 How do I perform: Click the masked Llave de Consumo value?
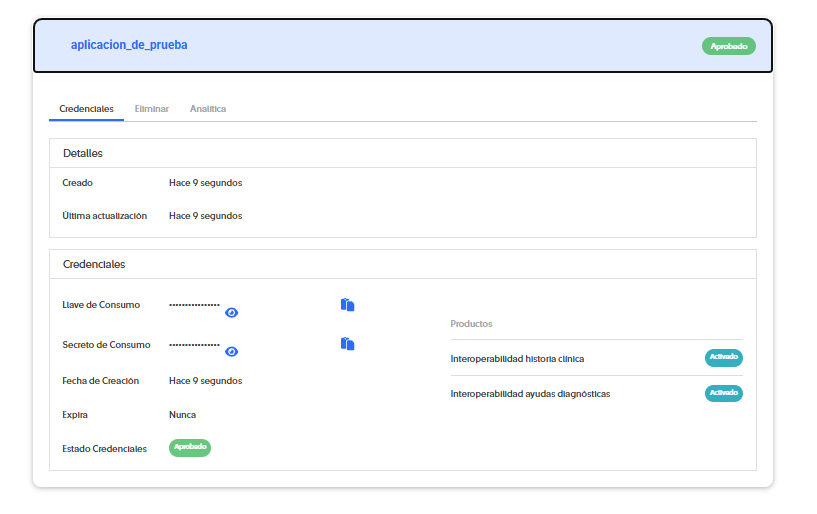click(194, 305)
